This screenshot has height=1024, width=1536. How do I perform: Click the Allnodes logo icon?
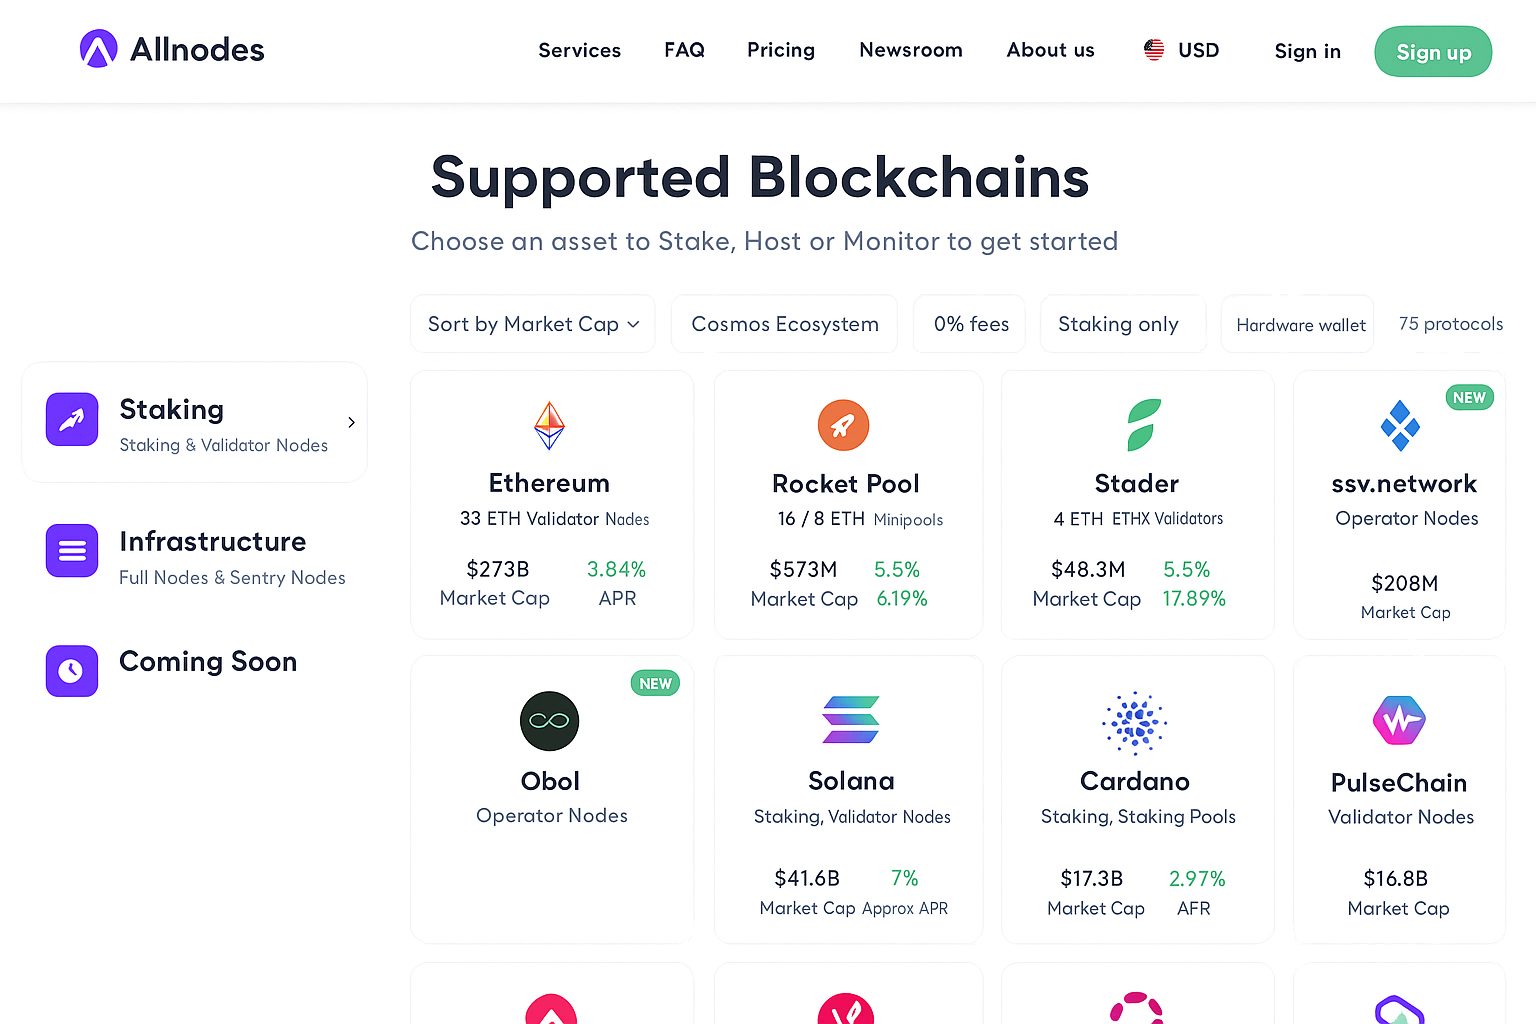pyautogui.click(x=98, y=49)
